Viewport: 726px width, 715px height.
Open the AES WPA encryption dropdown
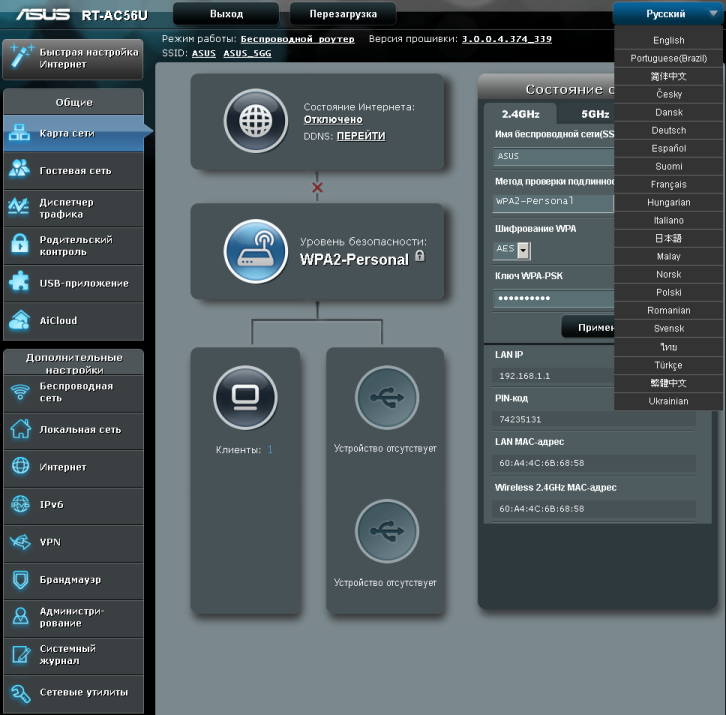[512, 250]
